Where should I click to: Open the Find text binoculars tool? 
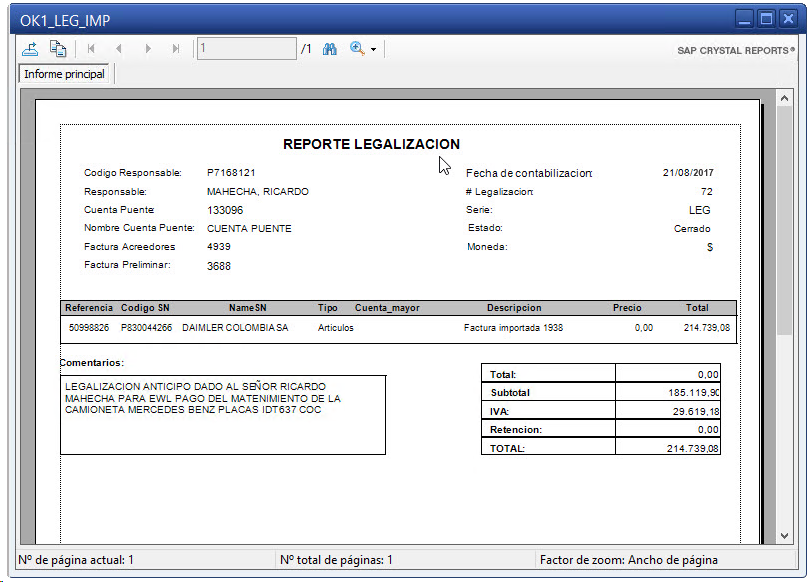pyautogui.click(x=330, y=48)
